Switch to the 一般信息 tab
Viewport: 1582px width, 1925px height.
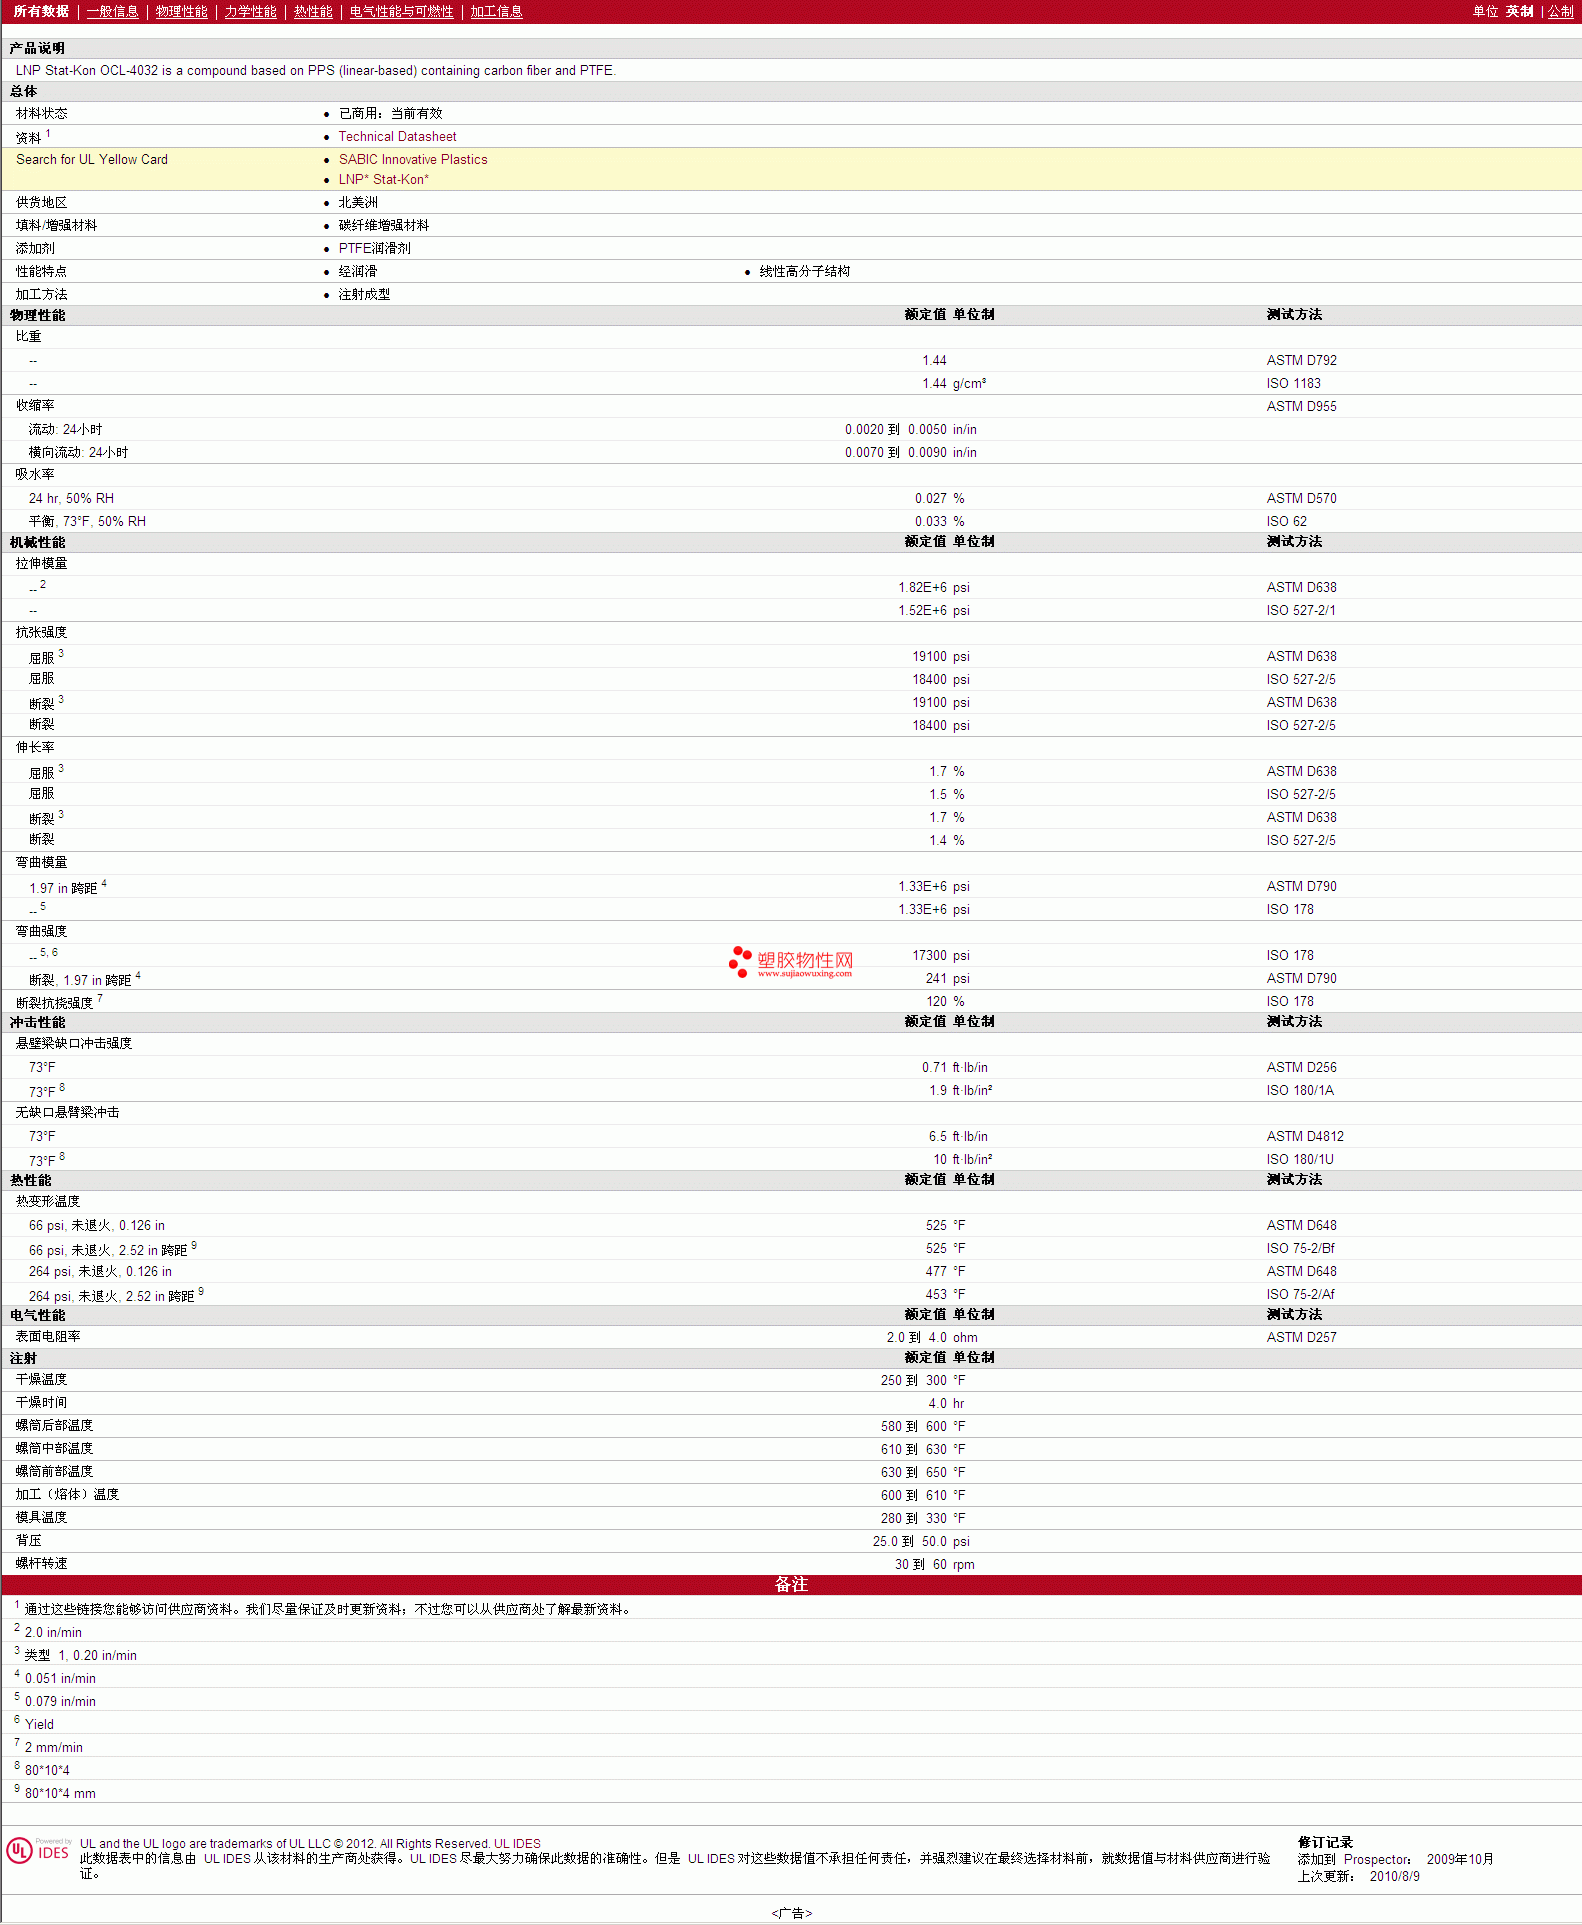113,11
